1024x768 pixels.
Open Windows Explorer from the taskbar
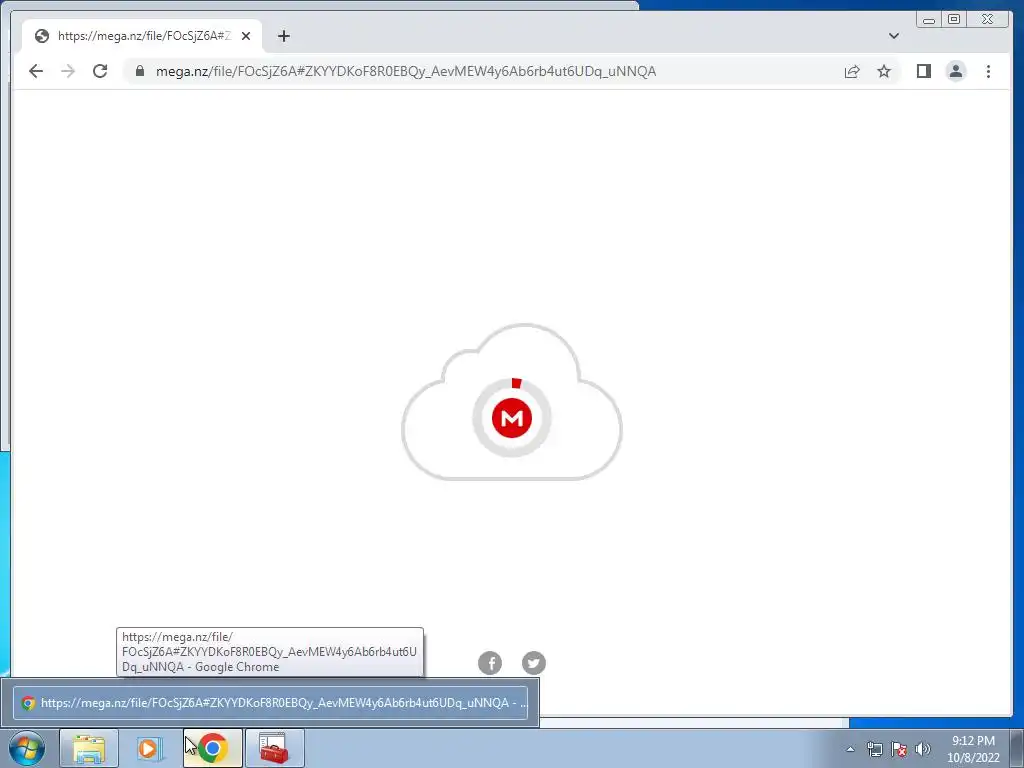tap(89, 748)
